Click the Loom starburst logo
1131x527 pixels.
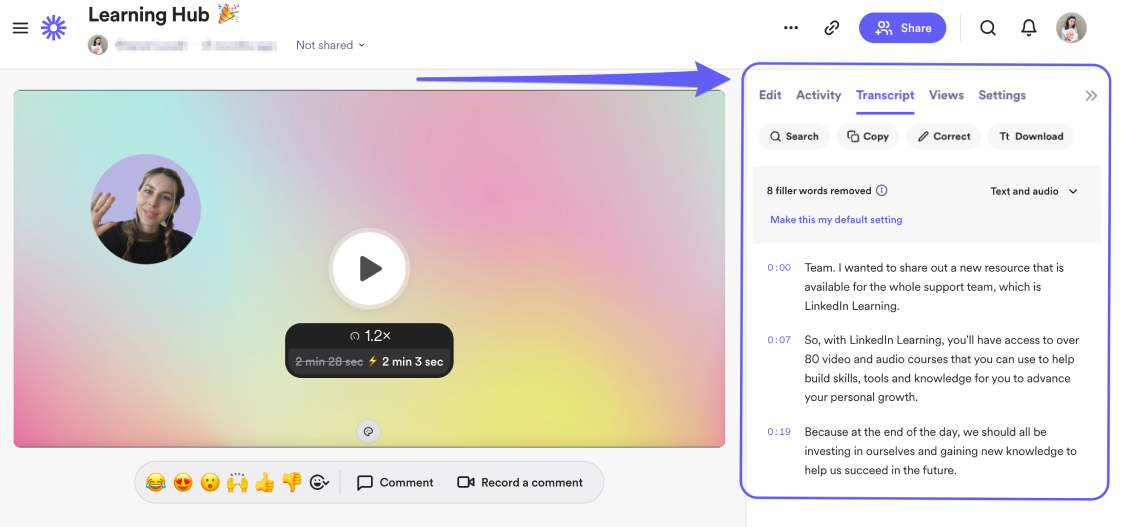click(53, 28)
